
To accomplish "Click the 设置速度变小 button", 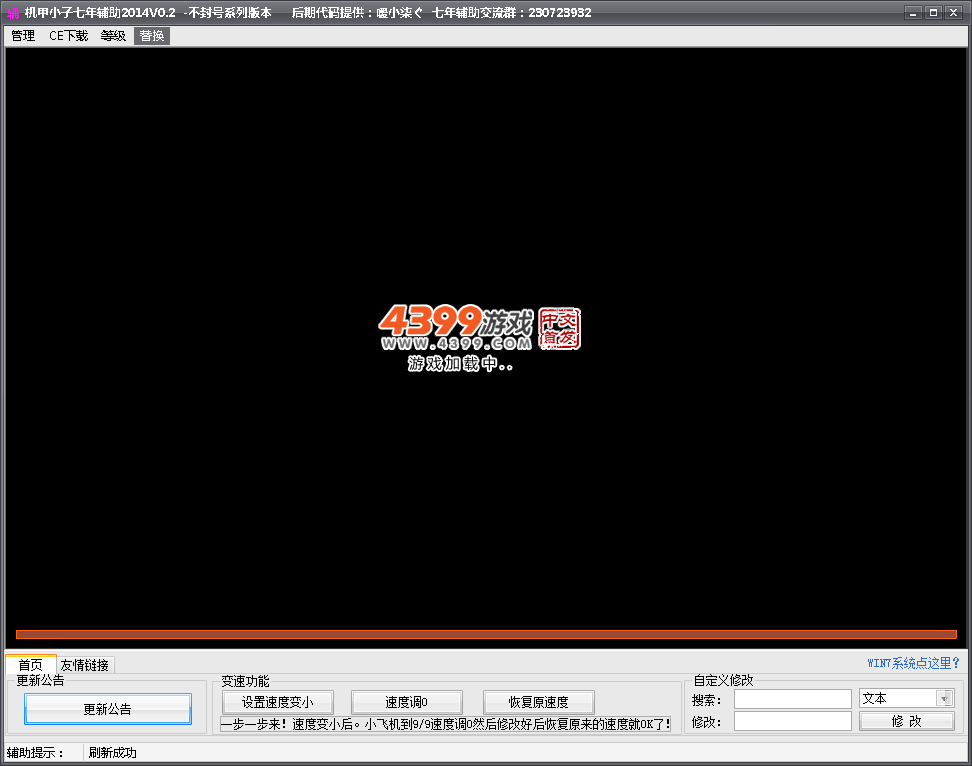I will coord(278,702).
